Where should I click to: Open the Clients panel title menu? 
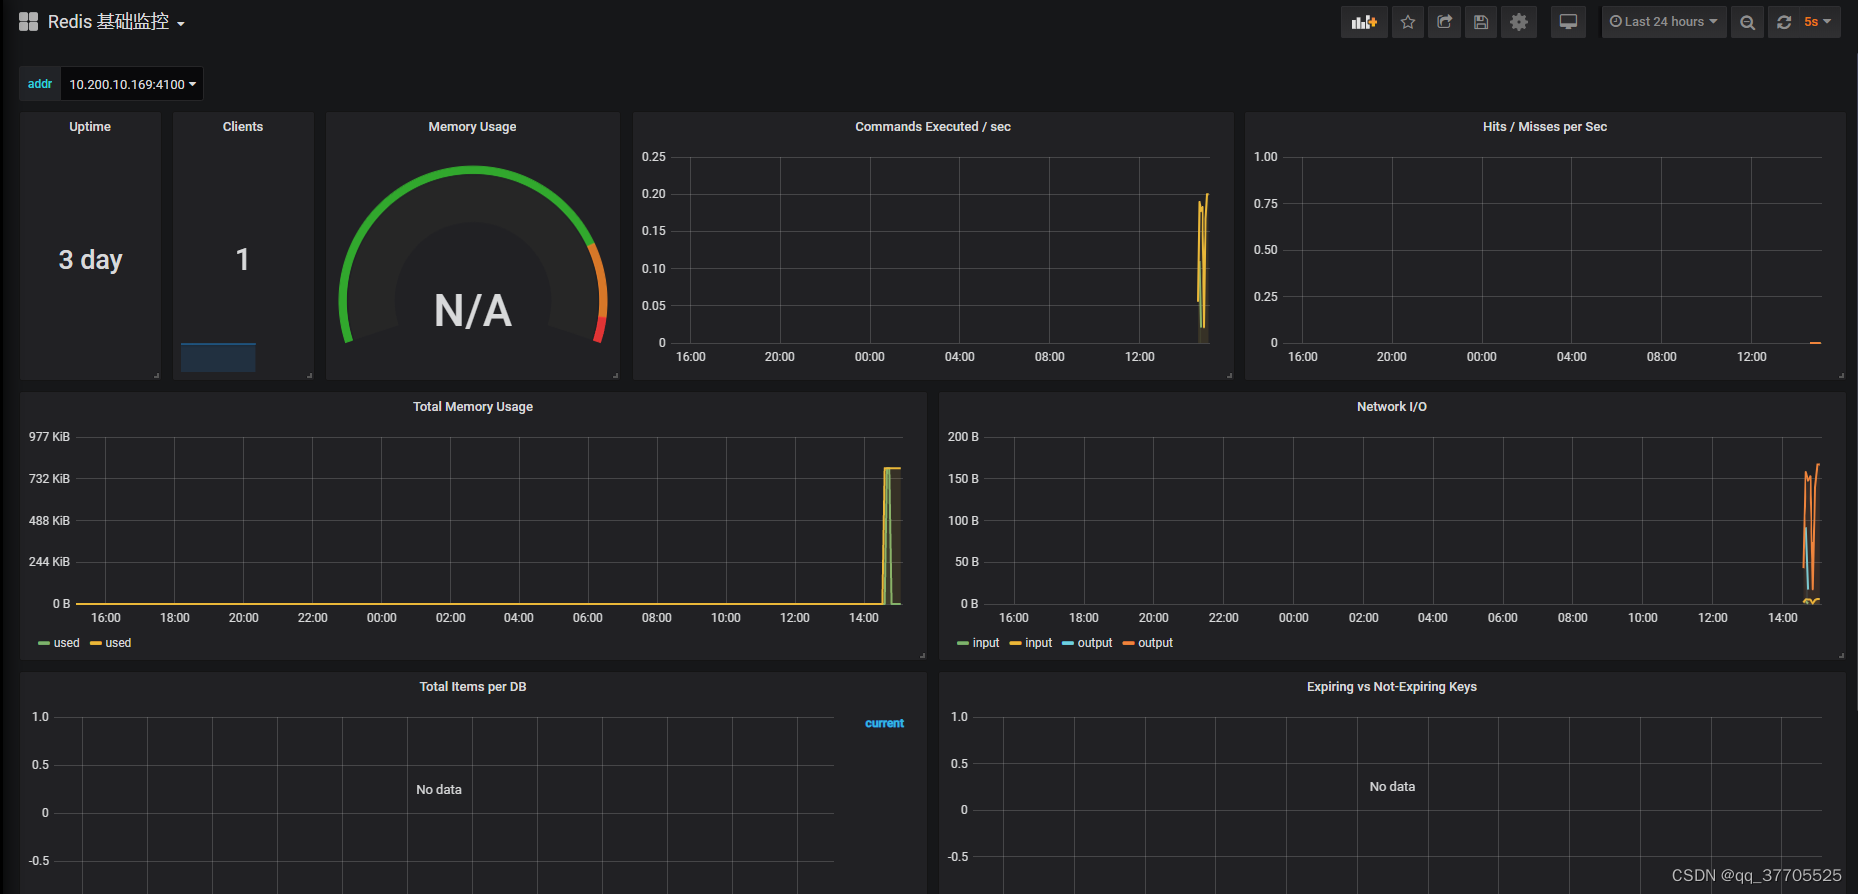243,127
